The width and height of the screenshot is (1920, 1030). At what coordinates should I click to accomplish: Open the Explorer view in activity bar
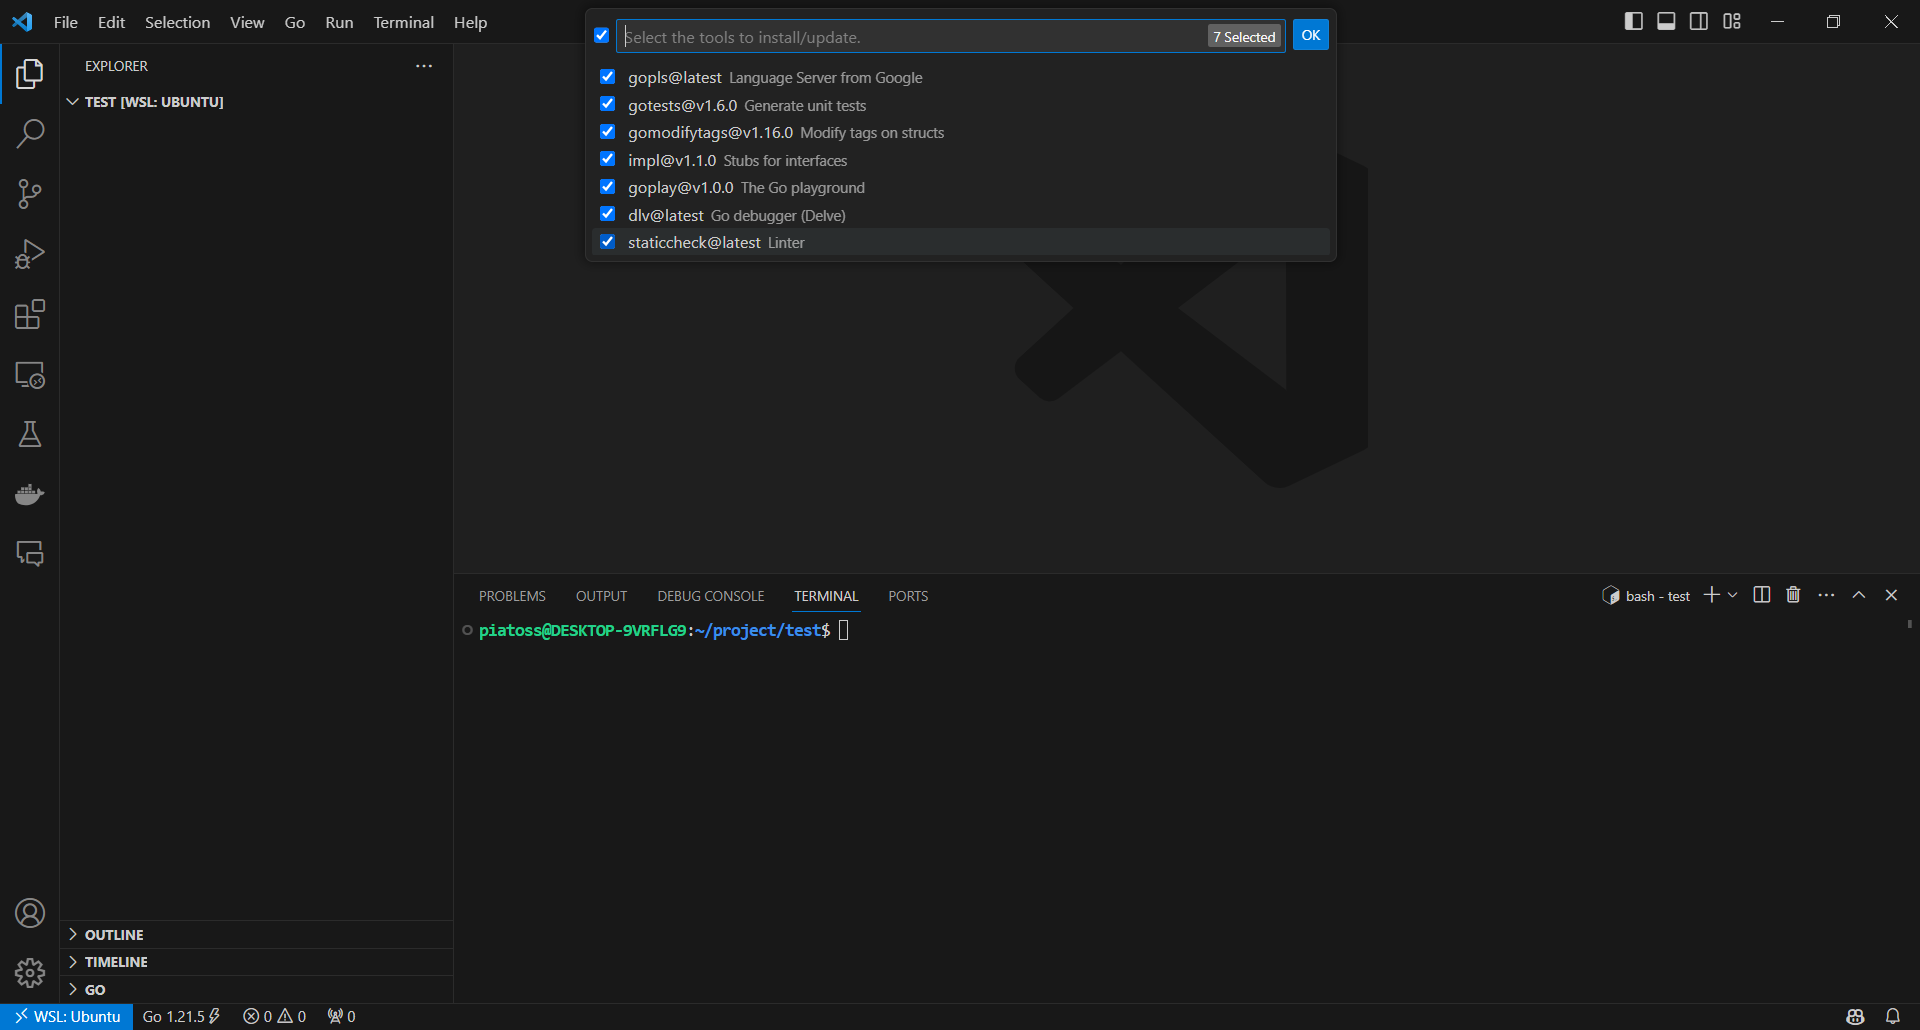click(x=30, y=74)
